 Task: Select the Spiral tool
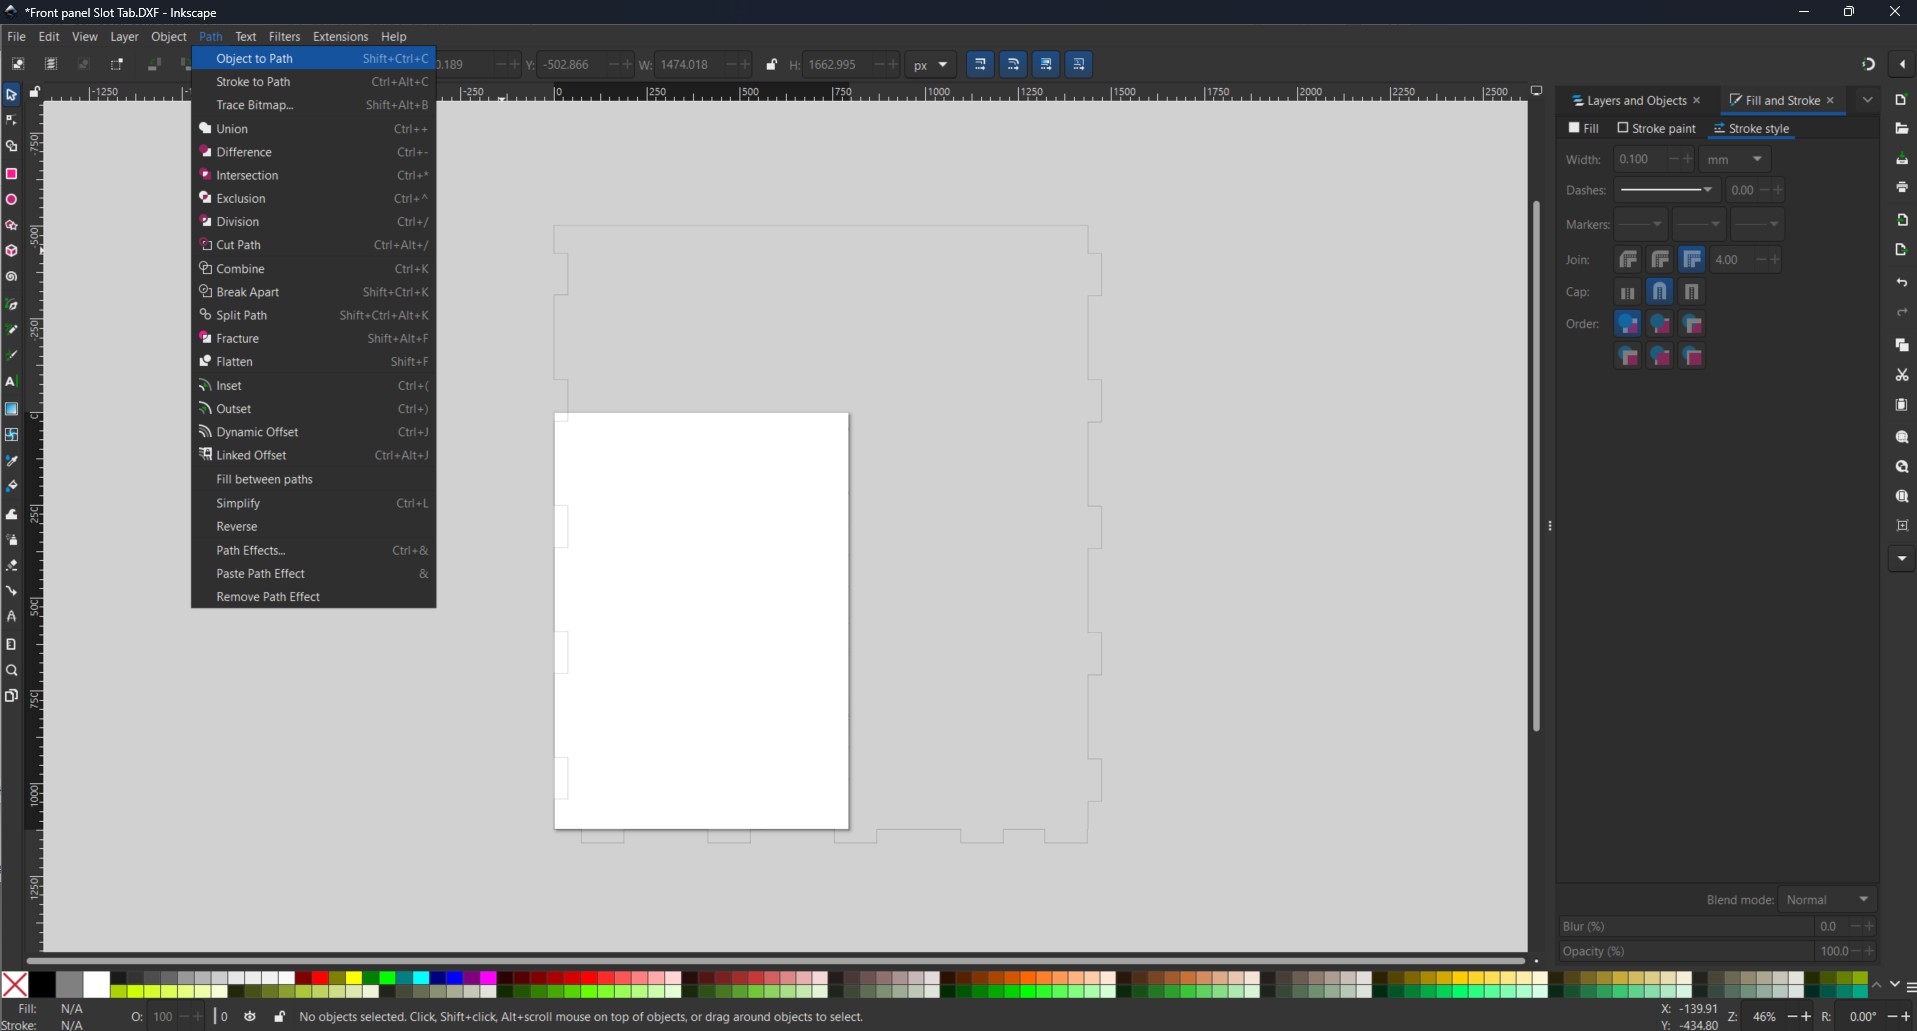(x=11, y=277)
